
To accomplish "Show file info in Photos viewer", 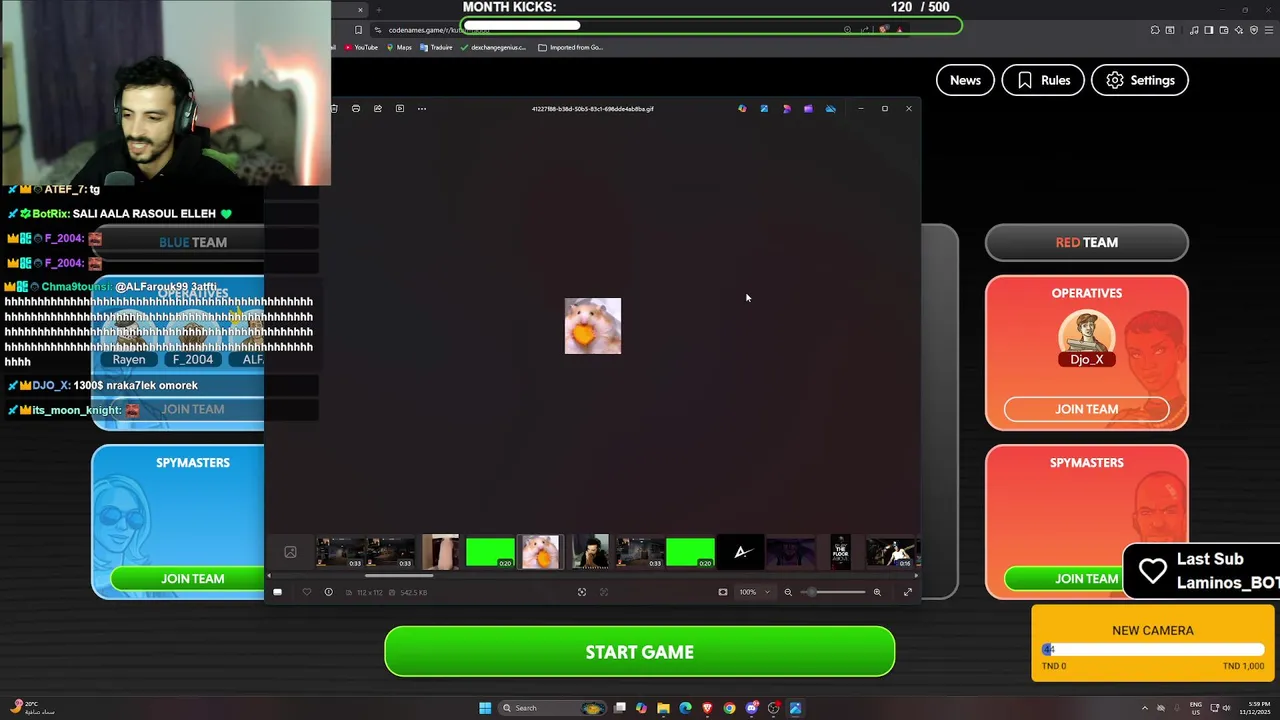I will (328, 592).
